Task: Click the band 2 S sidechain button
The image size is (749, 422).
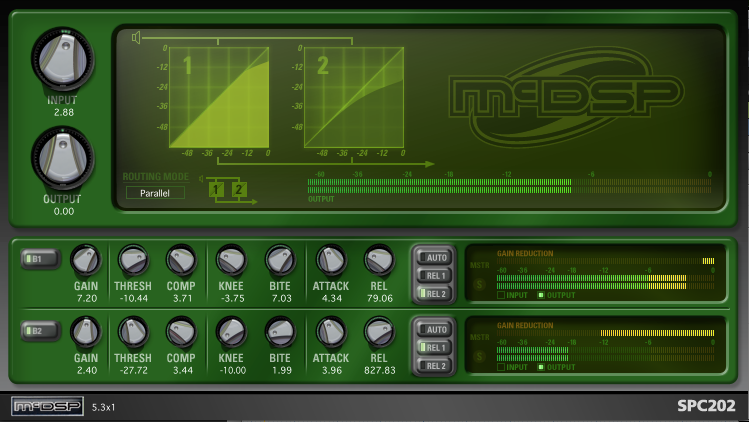Action: pyautogui.click(x=479, y=357)
